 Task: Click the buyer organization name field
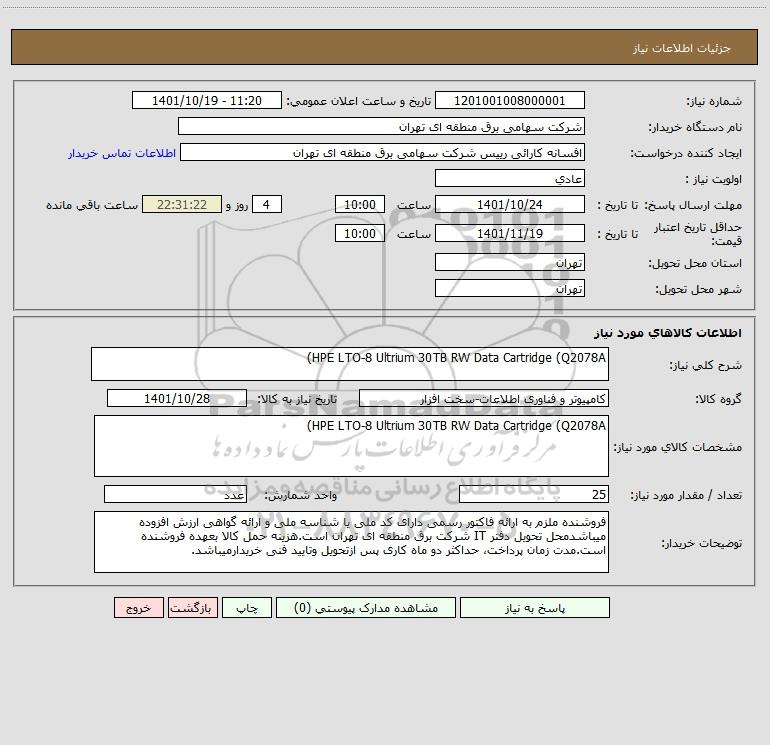pos(381,126)
